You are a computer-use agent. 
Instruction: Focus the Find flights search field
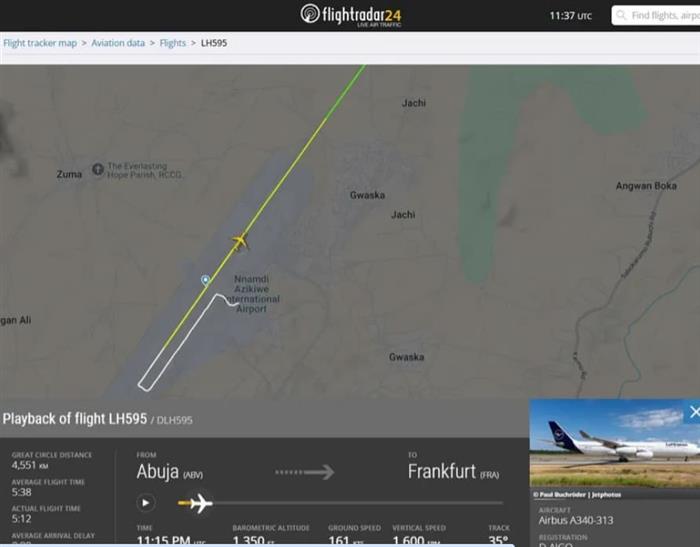coord(656,16)
